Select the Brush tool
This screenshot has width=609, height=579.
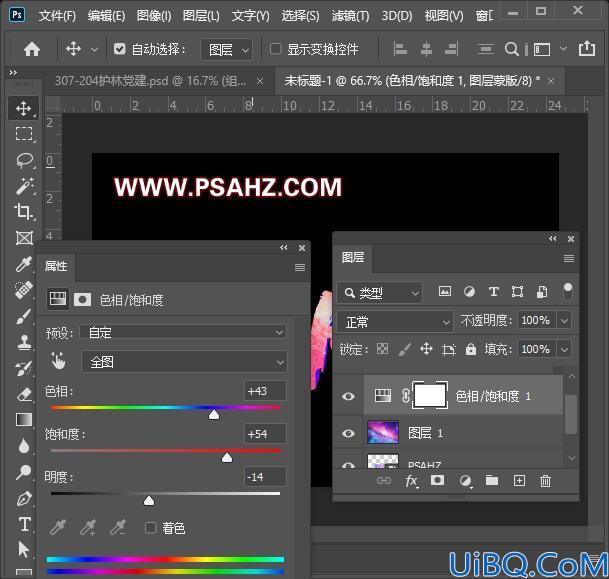tap(24, 316)
